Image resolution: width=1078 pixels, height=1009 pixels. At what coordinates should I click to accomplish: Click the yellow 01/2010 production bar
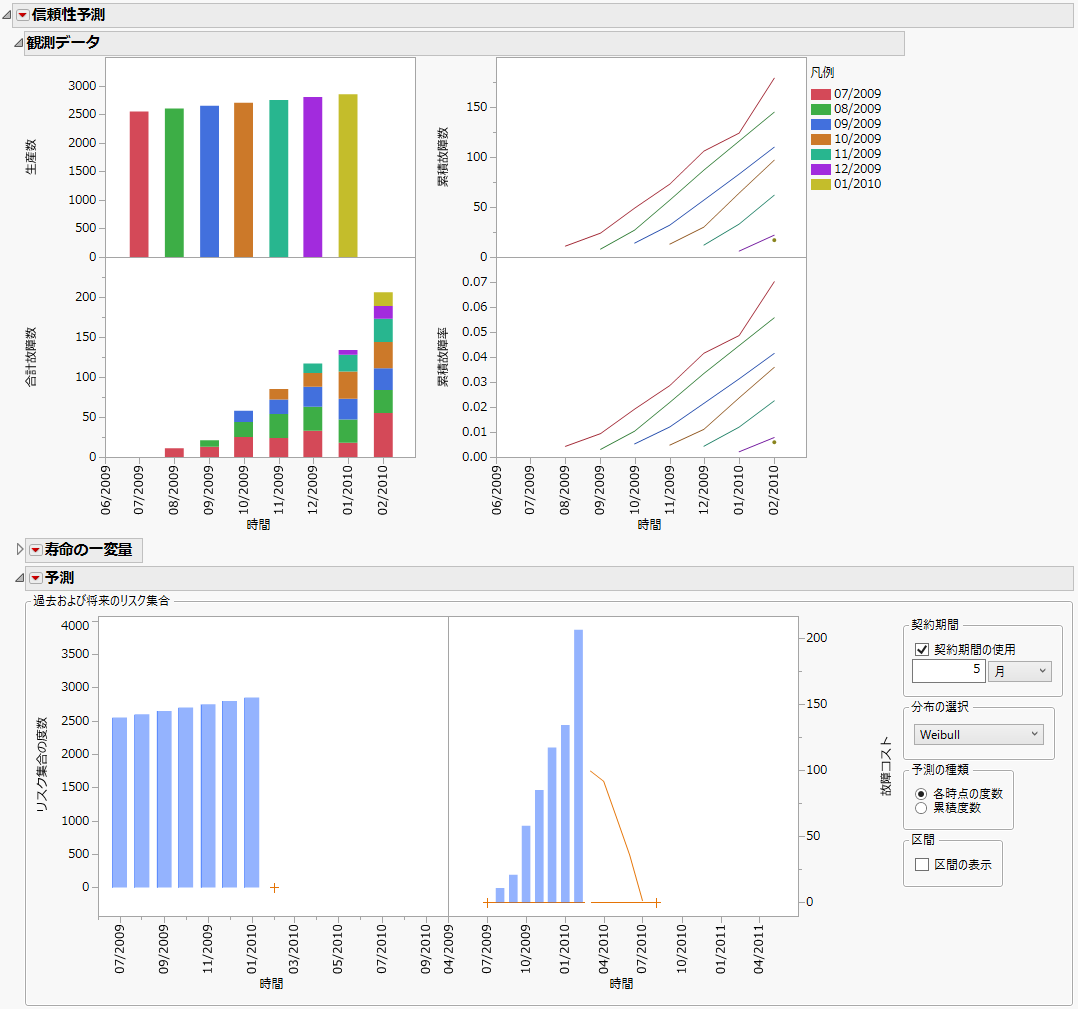(348, 176)
